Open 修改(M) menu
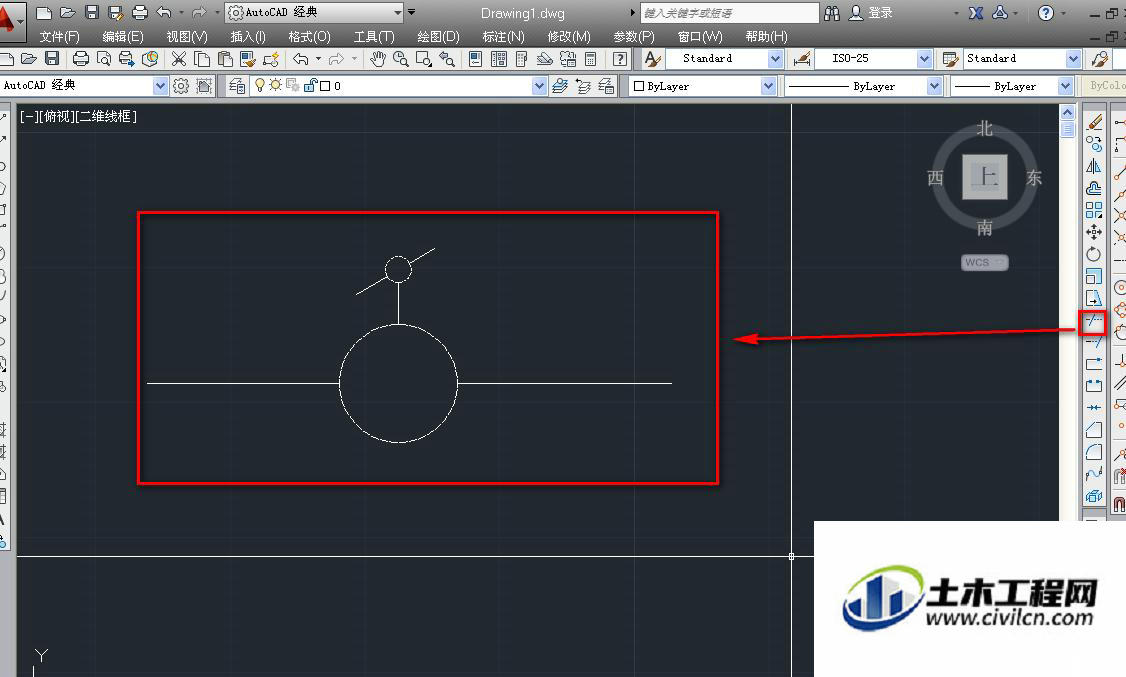 pos(569,37)
